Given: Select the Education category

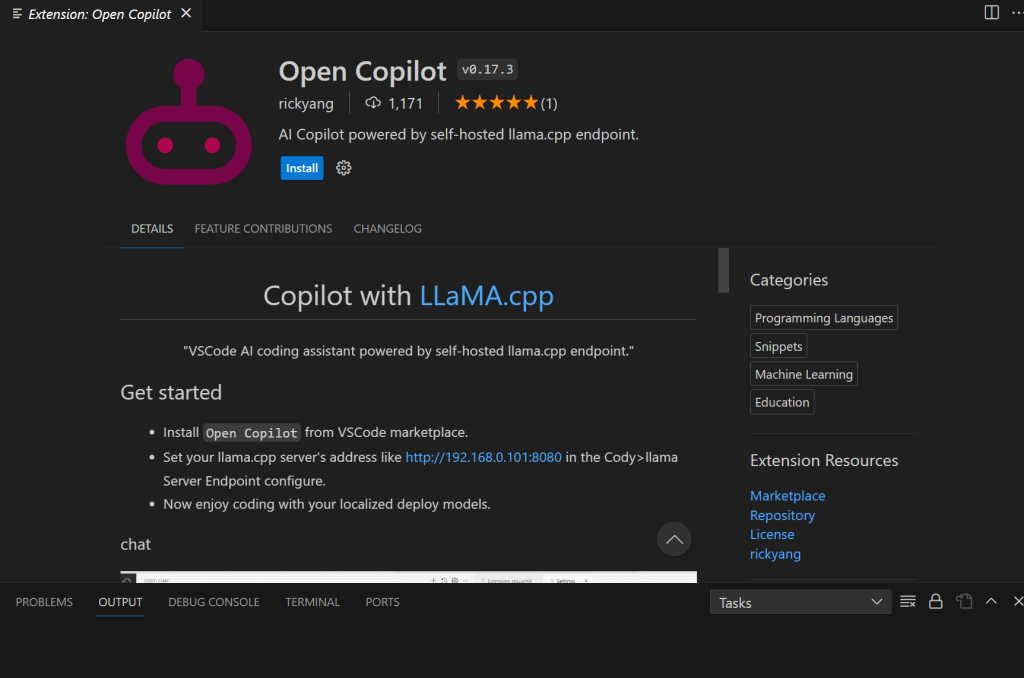Looking at the screenshot, I should (782, 402).
